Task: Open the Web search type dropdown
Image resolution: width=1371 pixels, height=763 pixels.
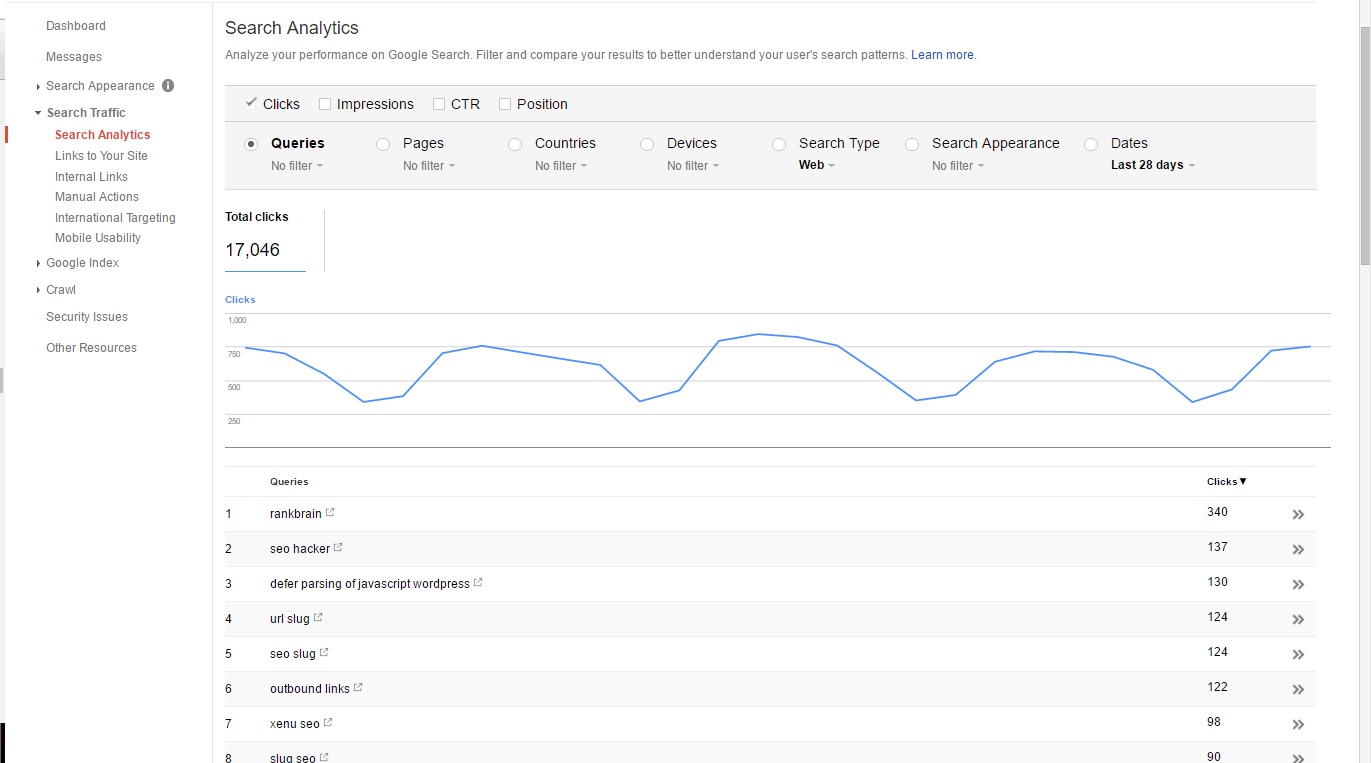Action: click(x=816, y=166)
